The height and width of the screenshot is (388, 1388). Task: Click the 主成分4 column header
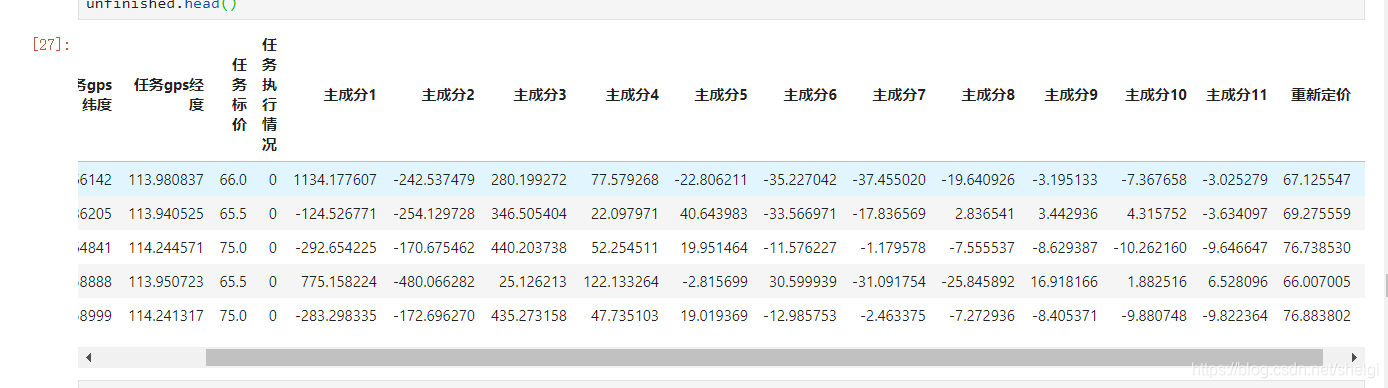632,95
